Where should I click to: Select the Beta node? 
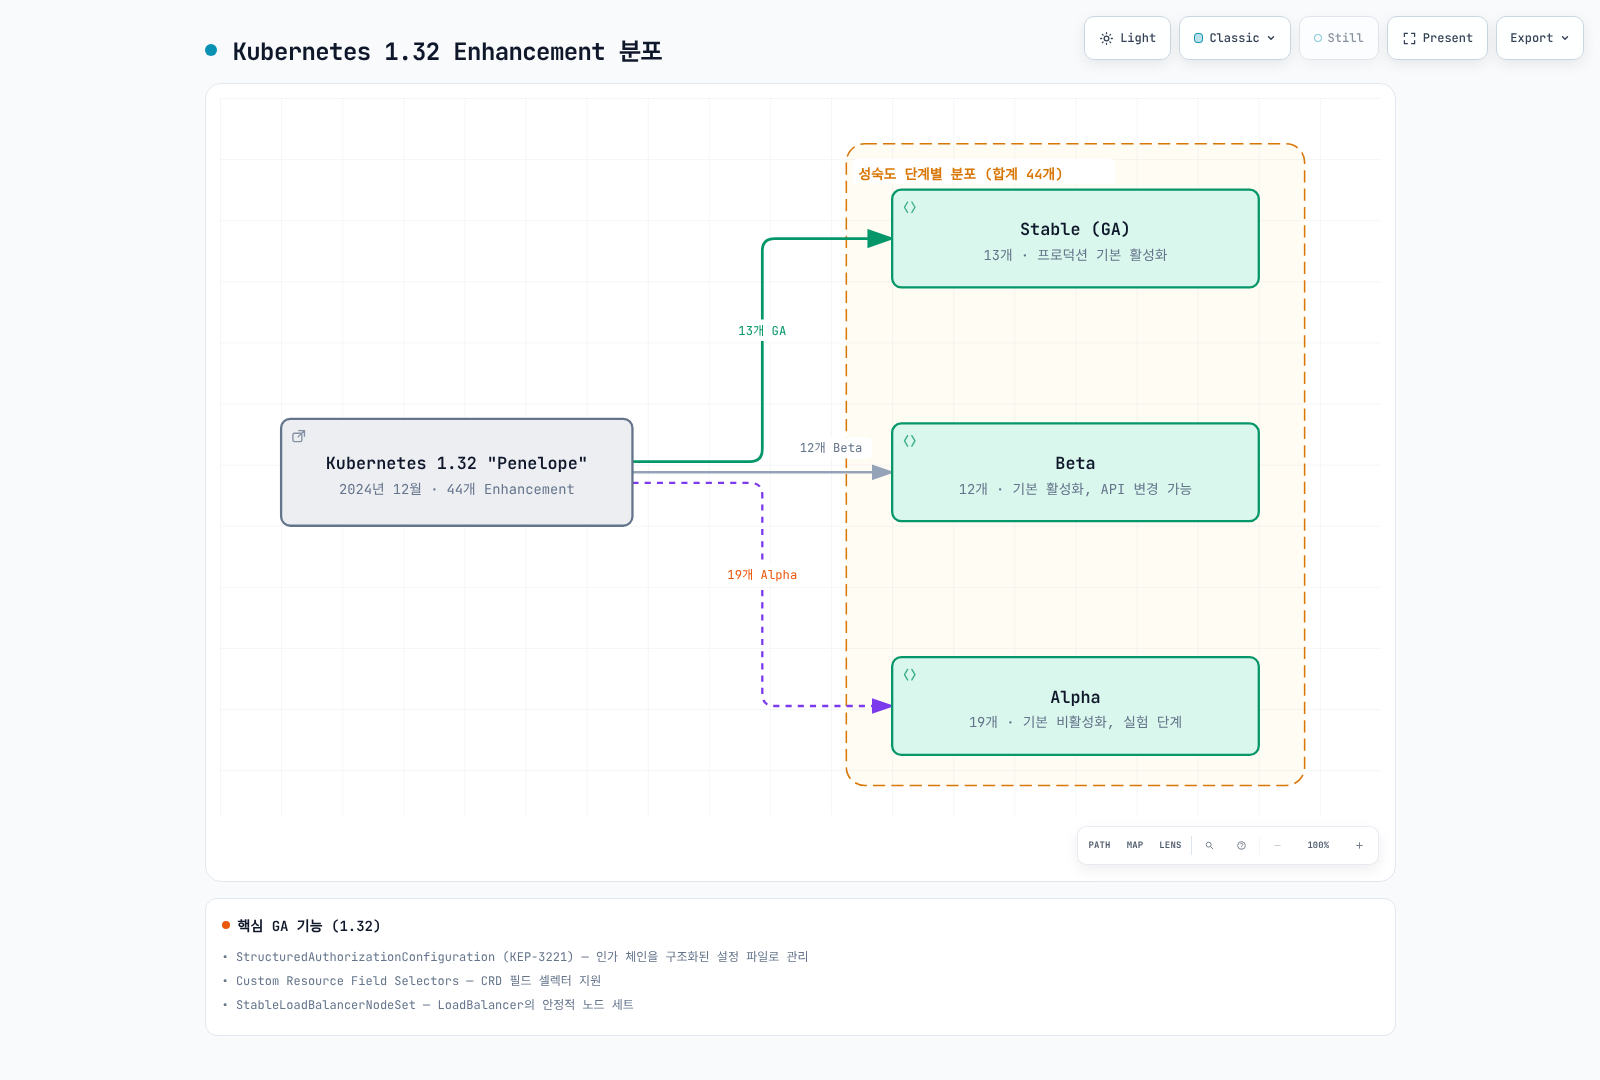(x=1075, y=472)
